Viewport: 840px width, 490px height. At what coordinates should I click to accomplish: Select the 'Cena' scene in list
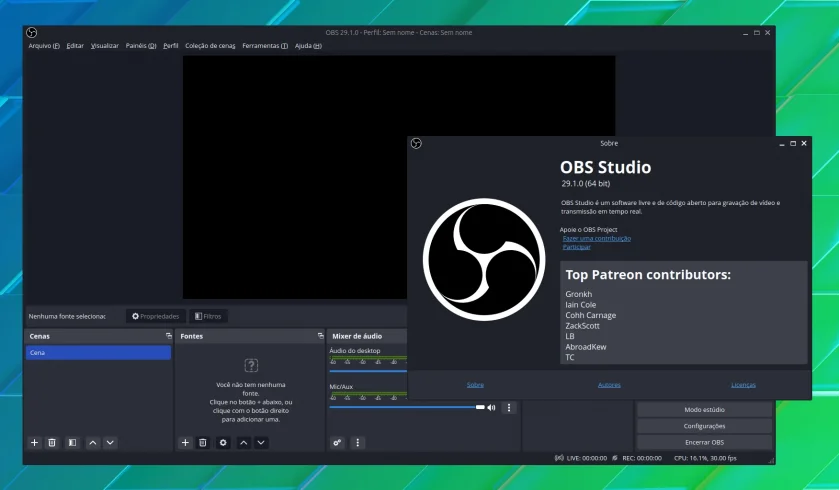[x=99, y=352]
